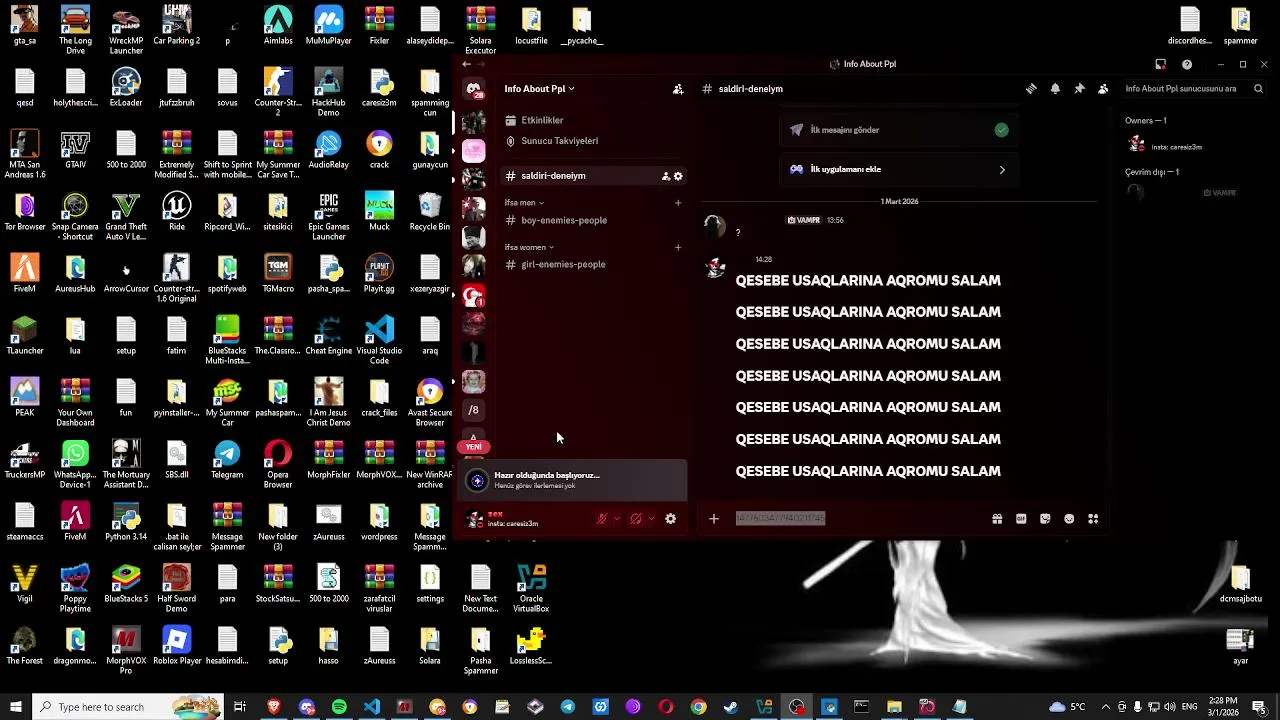Click taskbar search box

pos(129,707)
